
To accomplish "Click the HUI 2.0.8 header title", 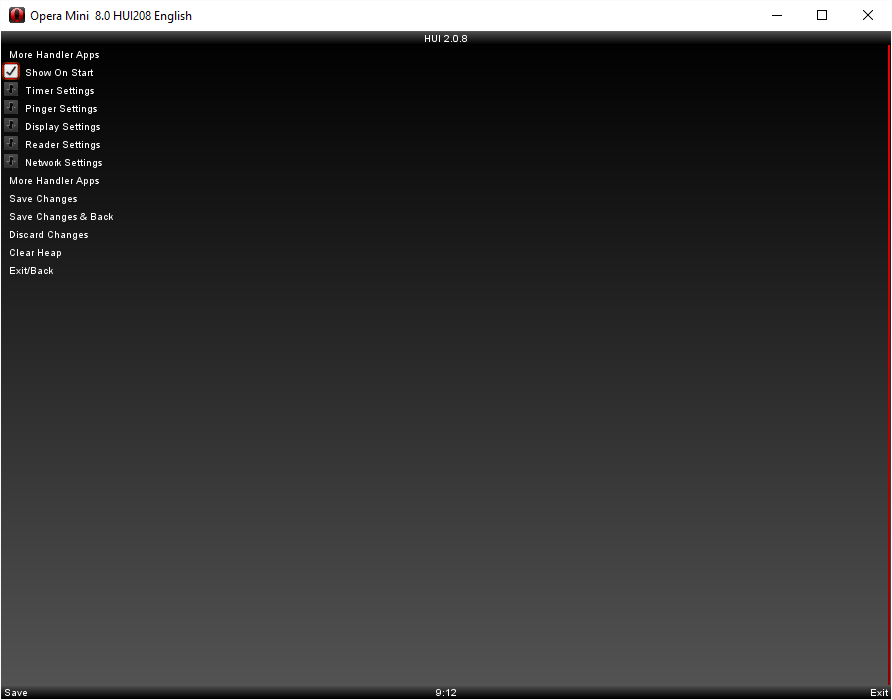I will pos(446,39).
